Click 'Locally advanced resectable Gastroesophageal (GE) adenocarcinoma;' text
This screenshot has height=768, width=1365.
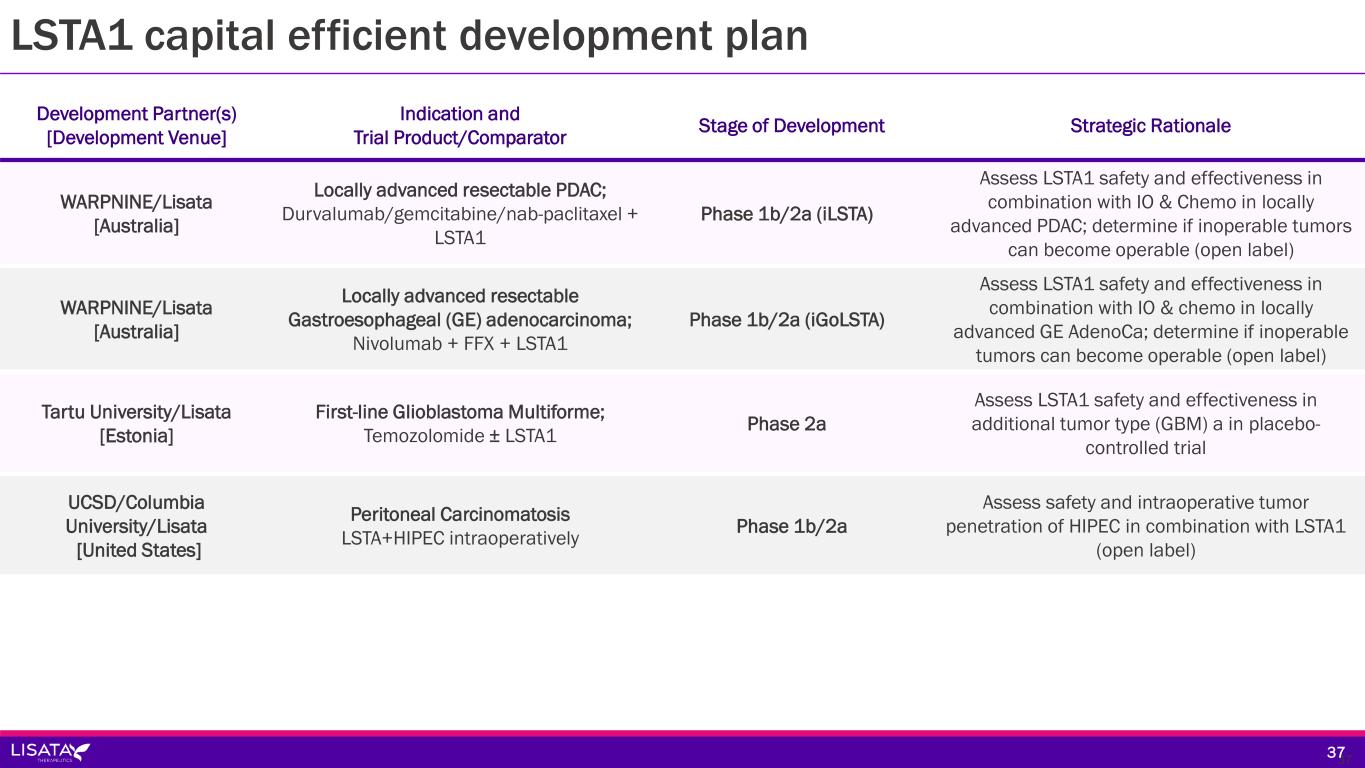tap(460, 307)
